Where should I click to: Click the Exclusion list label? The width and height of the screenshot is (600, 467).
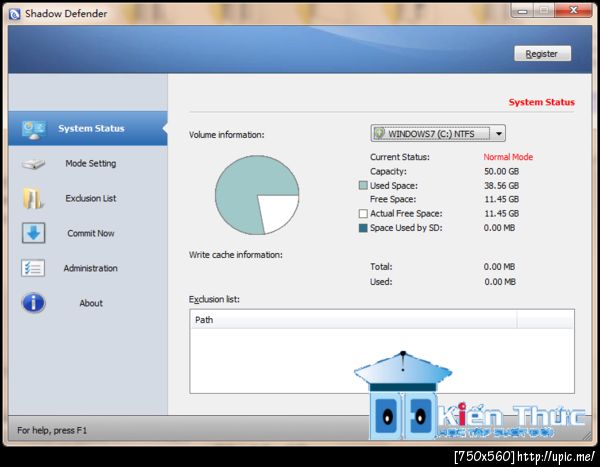pyautogui.click(x=214, y=299)
